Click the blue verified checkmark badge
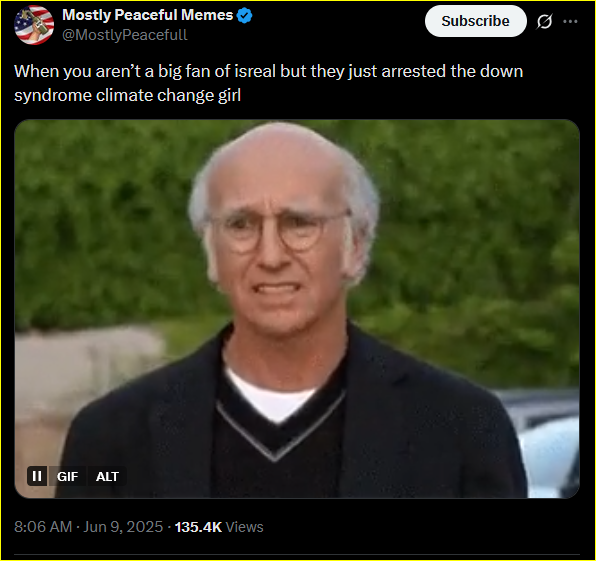Image resolution: width=596 pixels, height=561 pixels. coord(244,16)
